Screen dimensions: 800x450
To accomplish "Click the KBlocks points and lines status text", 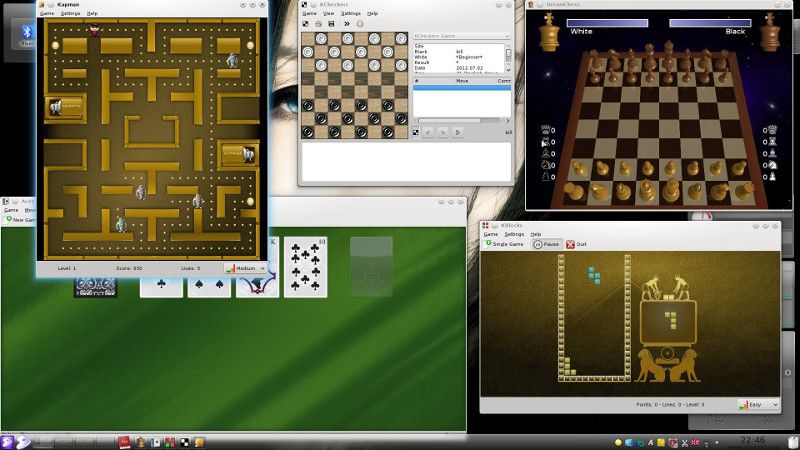I will (x=670, y=405).
